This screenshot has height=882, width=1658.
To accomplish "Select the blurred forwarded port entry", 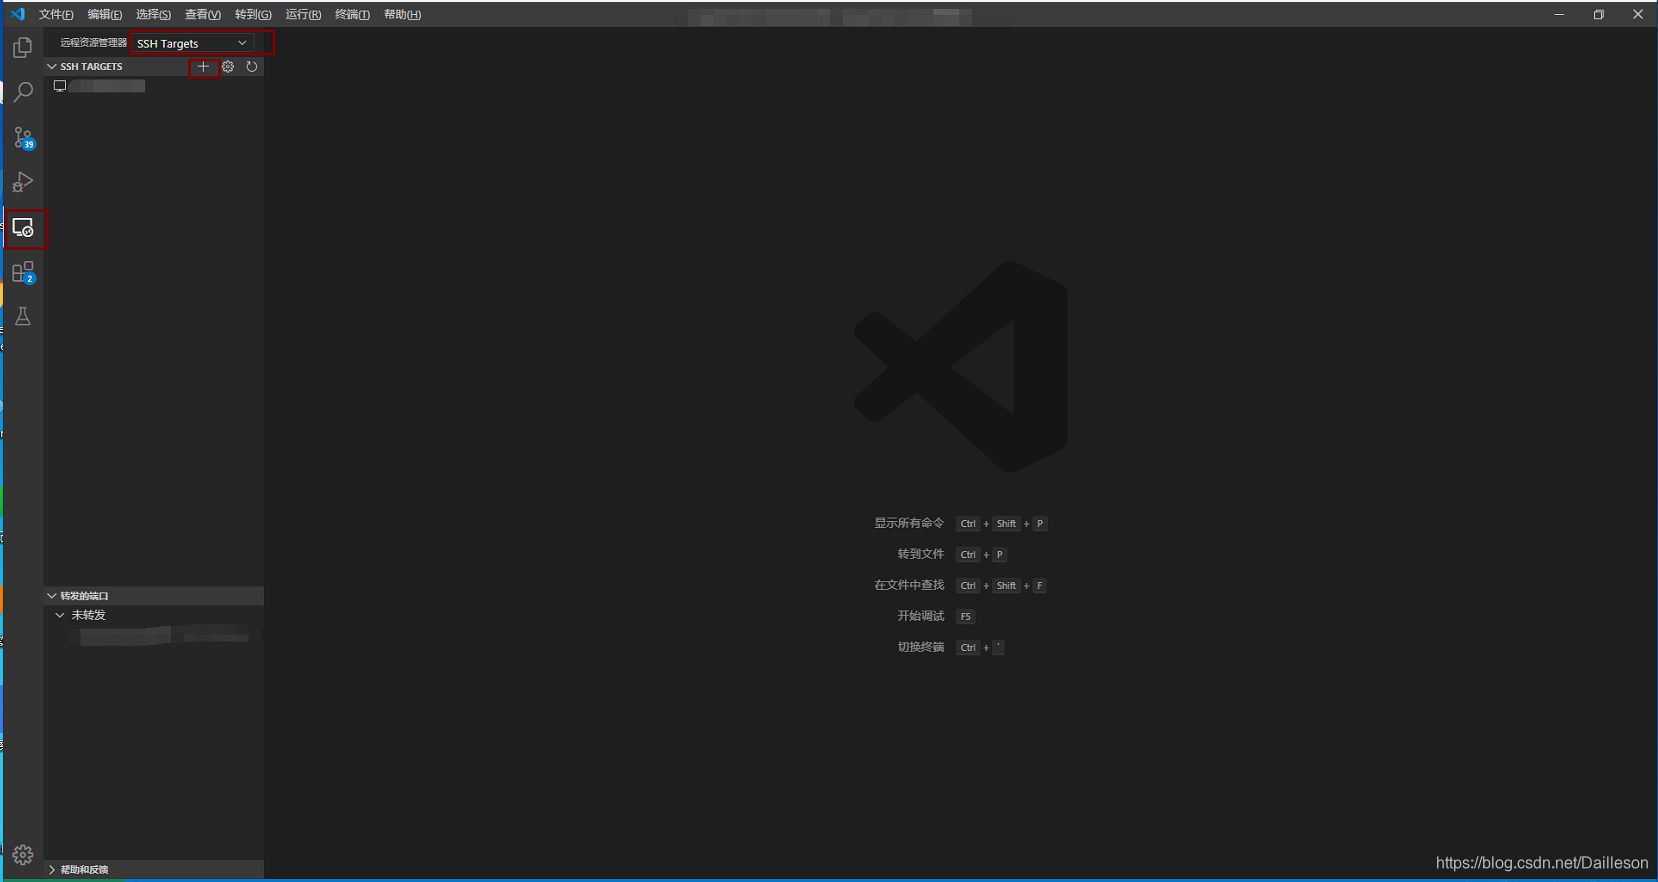I will pos(165,635).
